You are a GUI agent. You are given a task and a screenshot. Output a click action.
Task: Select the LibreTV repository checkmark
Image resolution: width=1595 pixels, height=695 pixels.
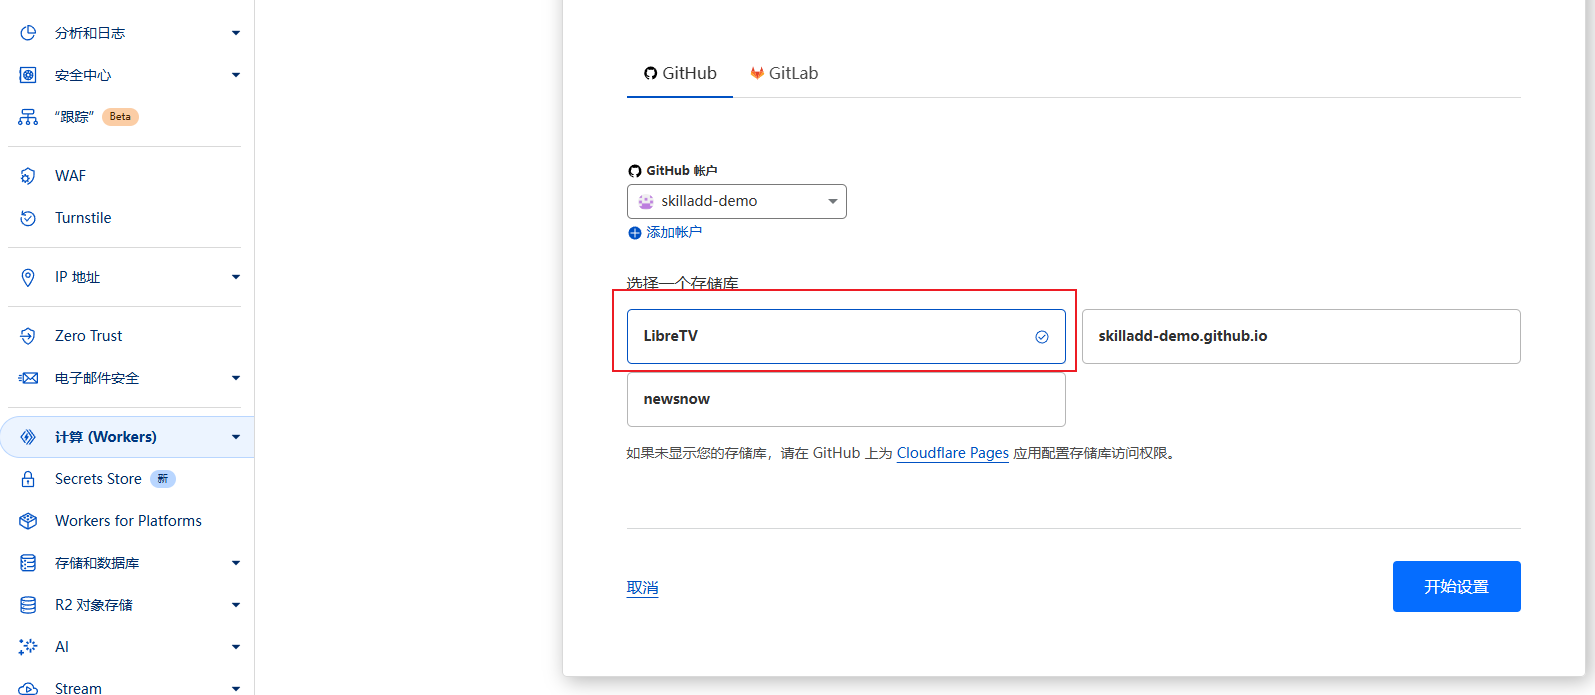(1041, 337)
